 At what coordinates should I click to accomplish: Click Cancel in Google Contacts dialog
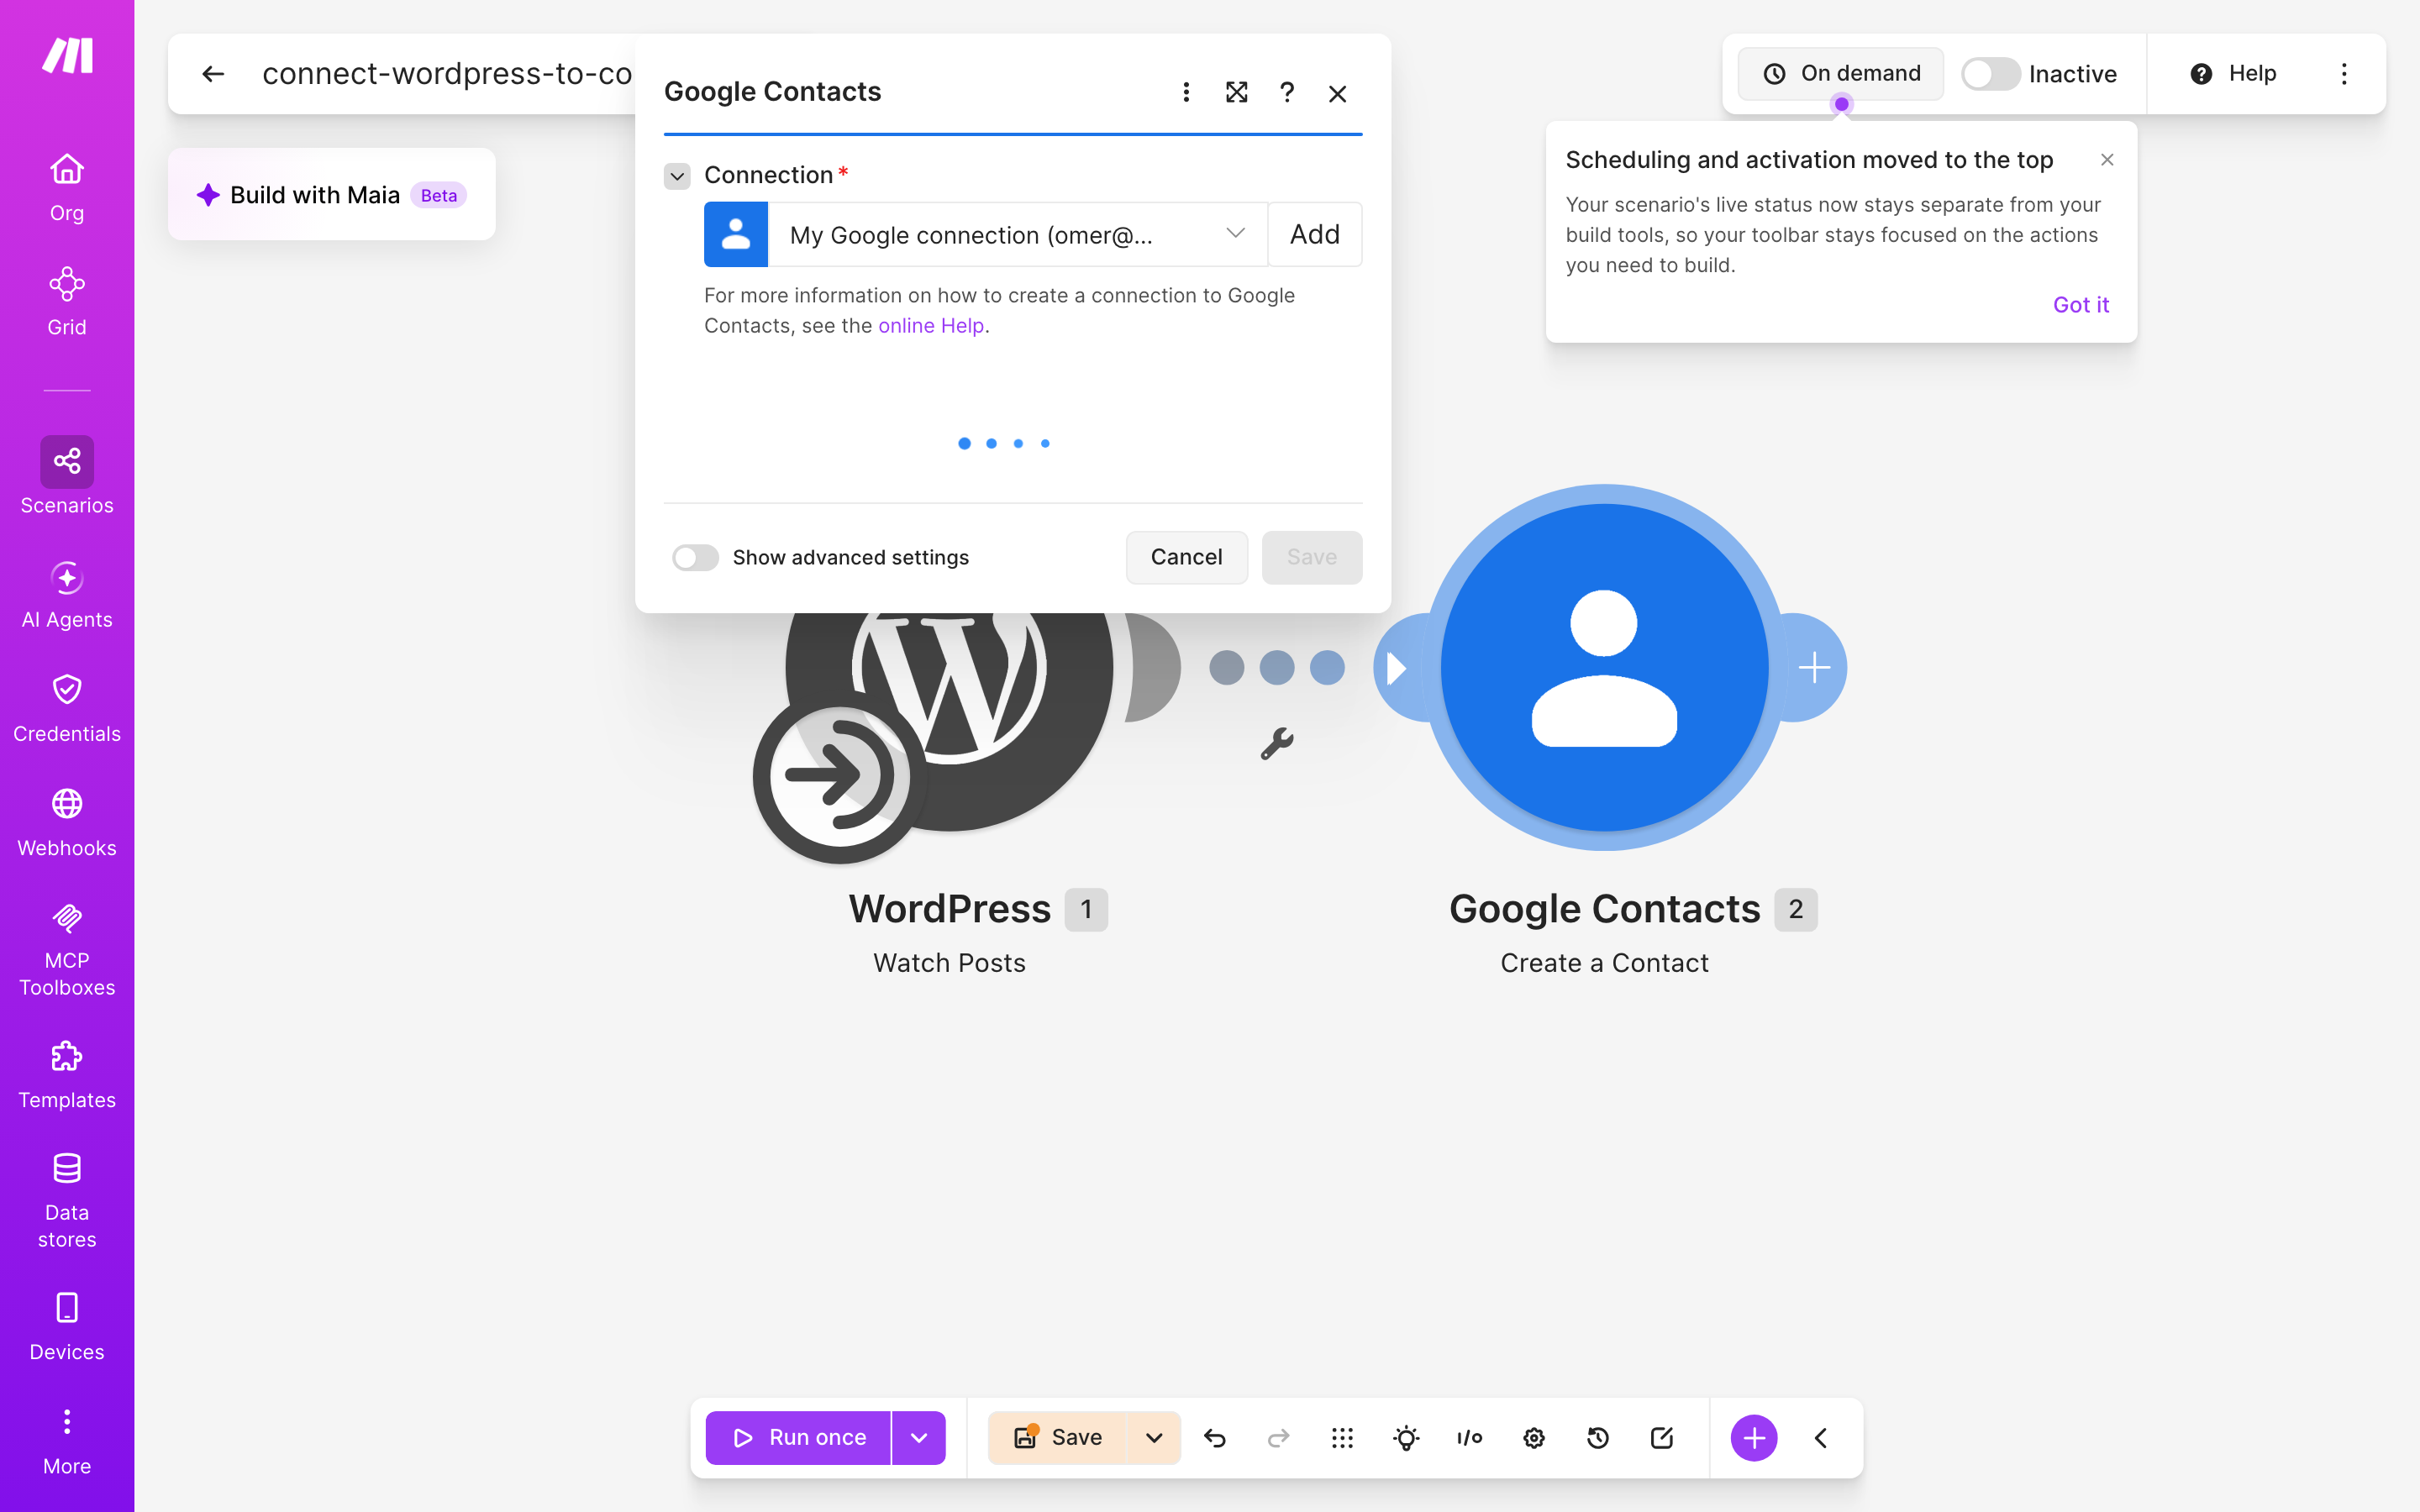(1186, 557)
